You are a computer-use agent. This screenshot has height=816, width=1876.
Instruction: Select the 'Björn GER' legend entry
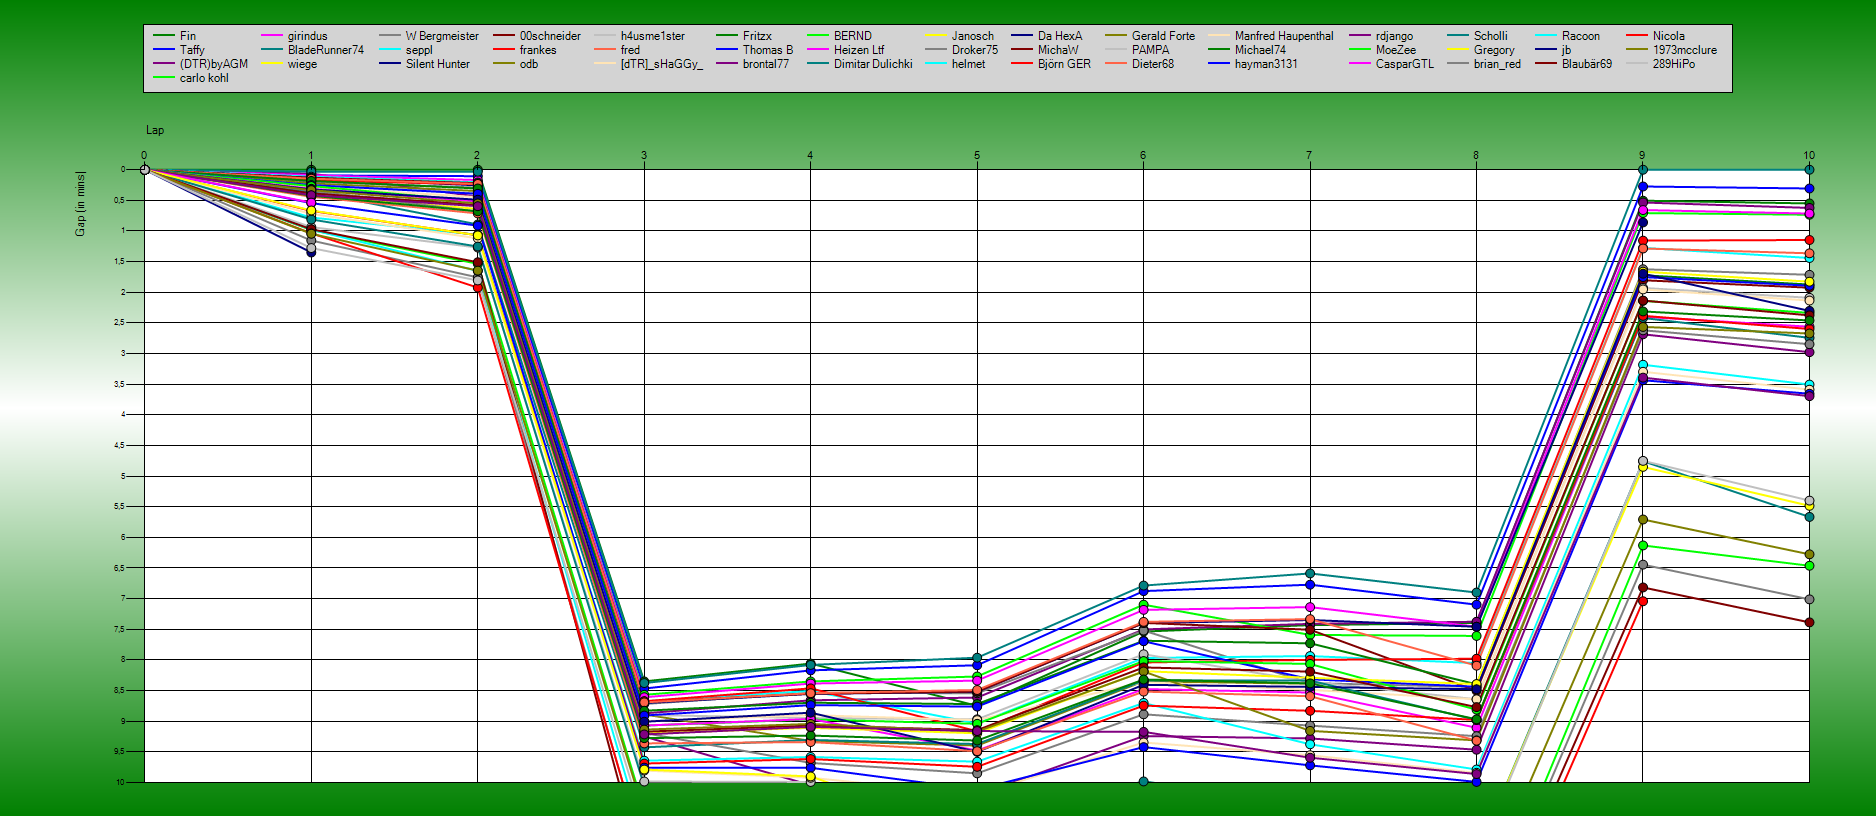pyautogui.click(x=1064, y=64)
